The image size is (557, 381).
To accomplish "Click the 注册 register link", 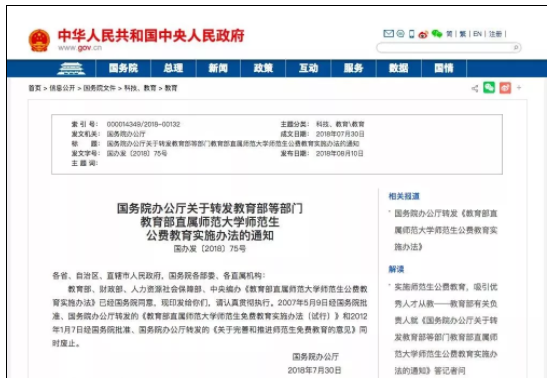I will point(496,34).
